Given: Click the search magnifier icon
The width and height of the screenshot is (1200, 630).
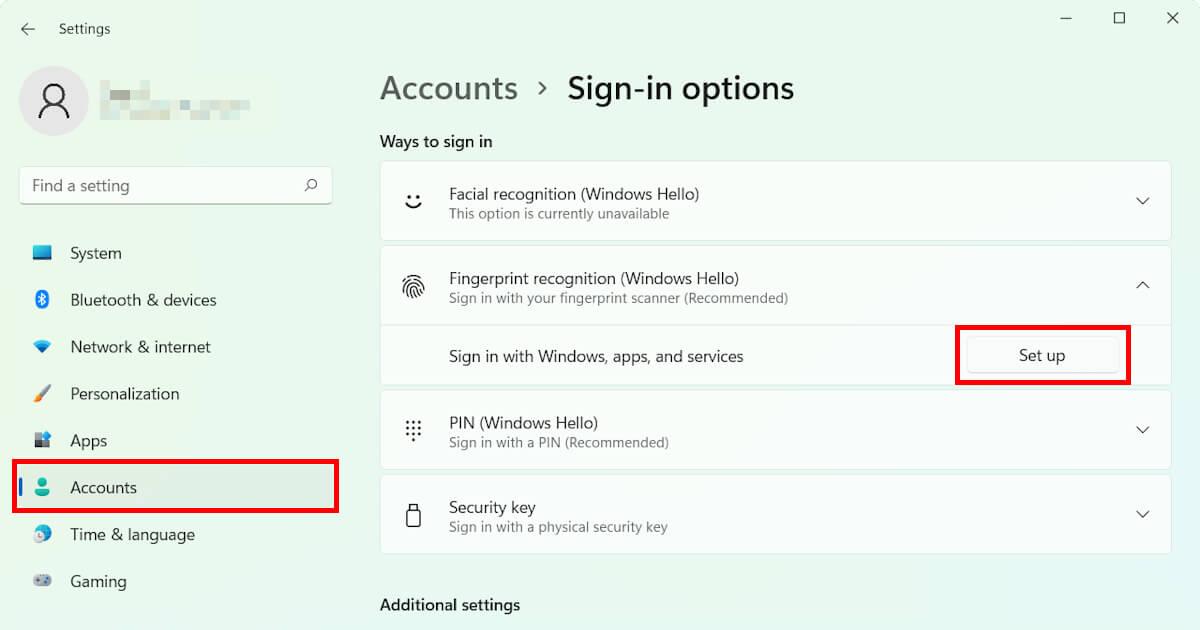Looking at the screenshot, I should pyautogui.click(x=311, y=185).
